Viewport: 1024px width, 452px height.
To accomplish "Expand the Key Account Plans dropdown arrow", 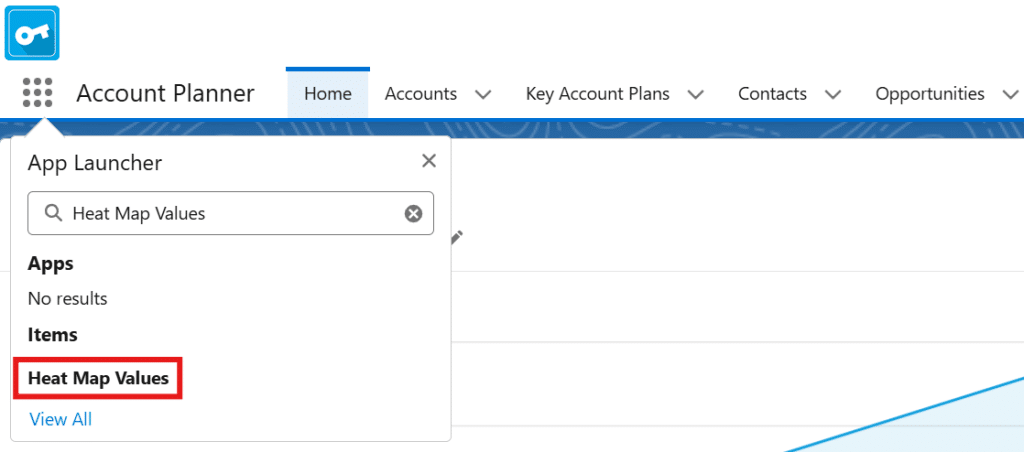I will click(696, 94).
